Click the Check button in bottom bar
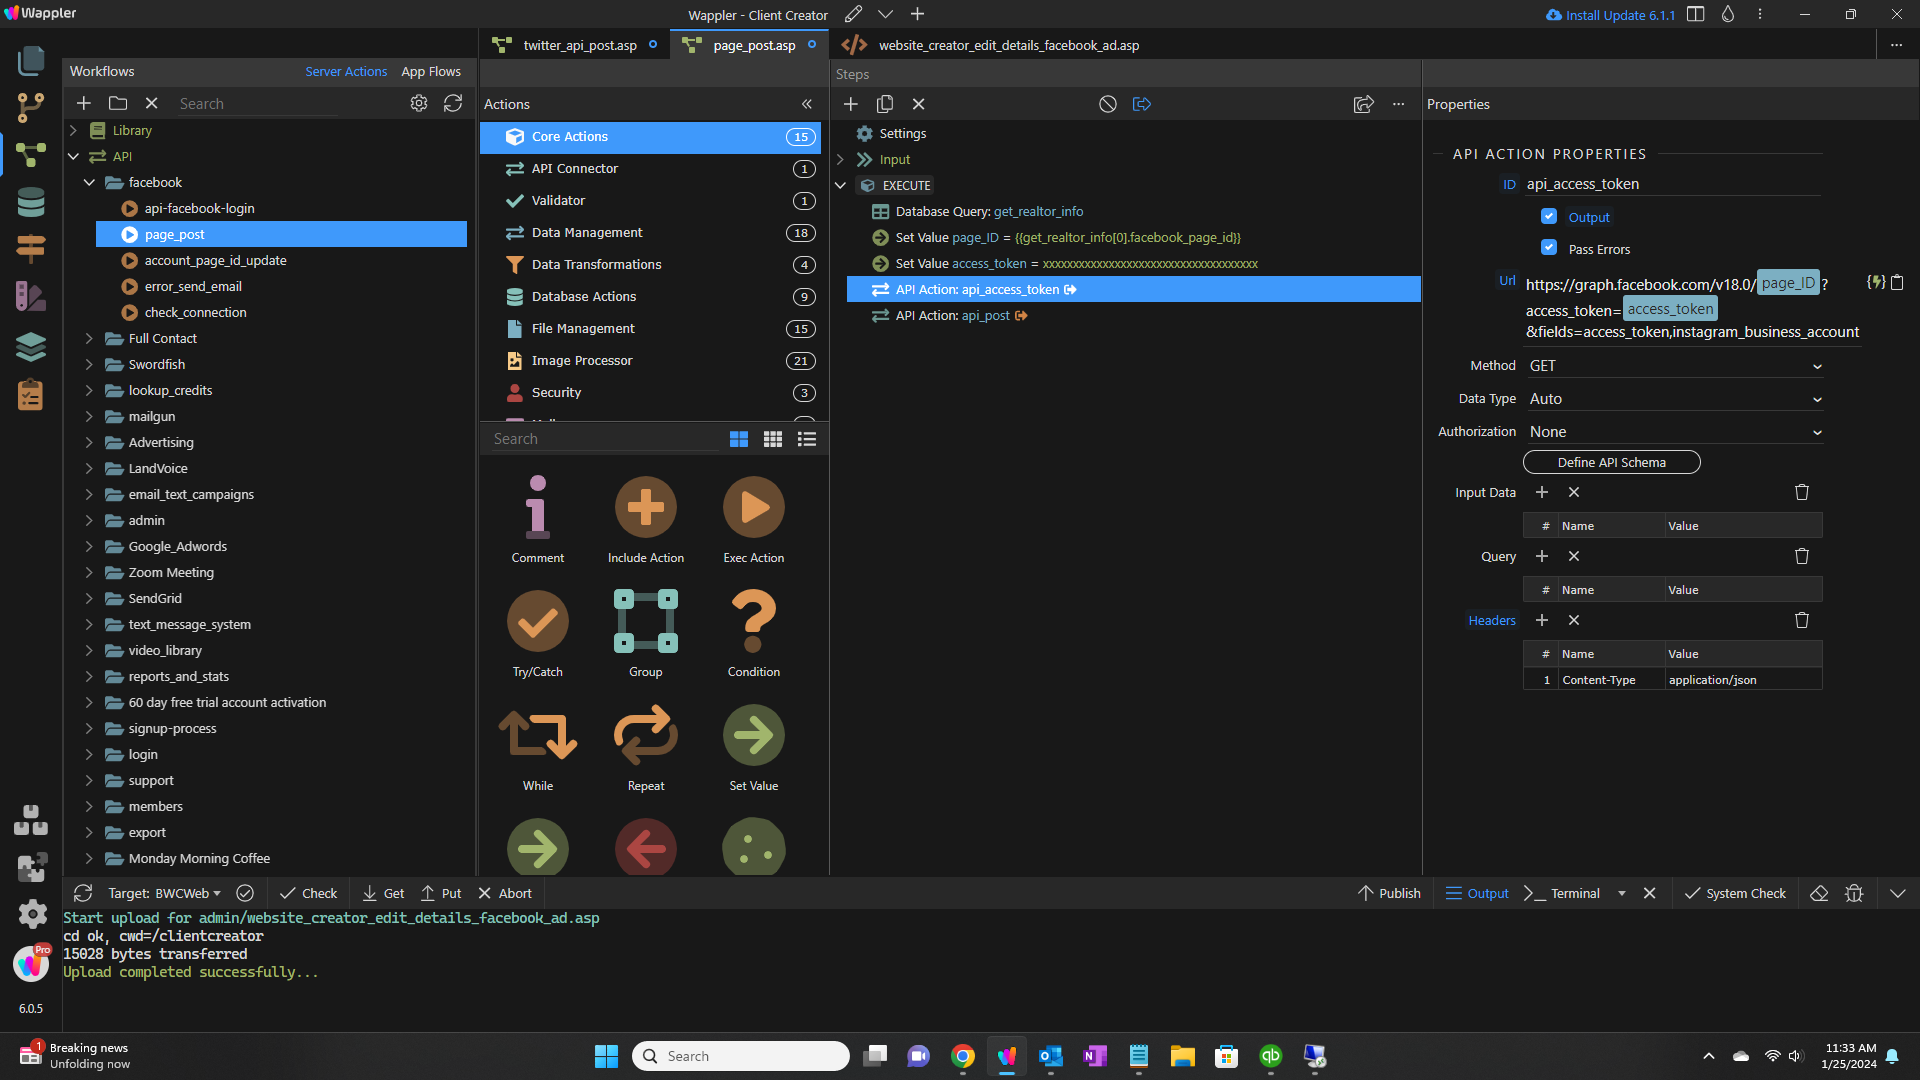The width and height of the screenshot is (1920, 1080). pyautogui.click(x=309, y=893)
